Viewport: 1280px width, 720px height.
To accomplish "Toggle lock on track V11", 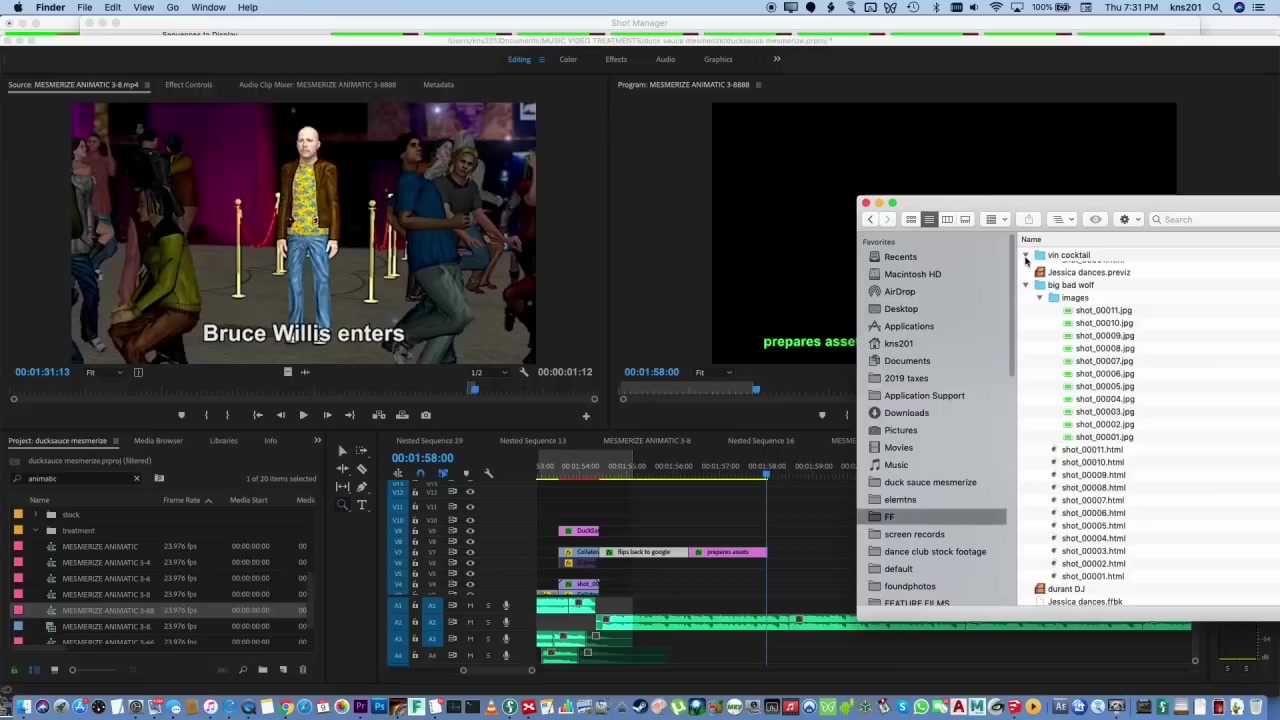I will tap(415, 507).
